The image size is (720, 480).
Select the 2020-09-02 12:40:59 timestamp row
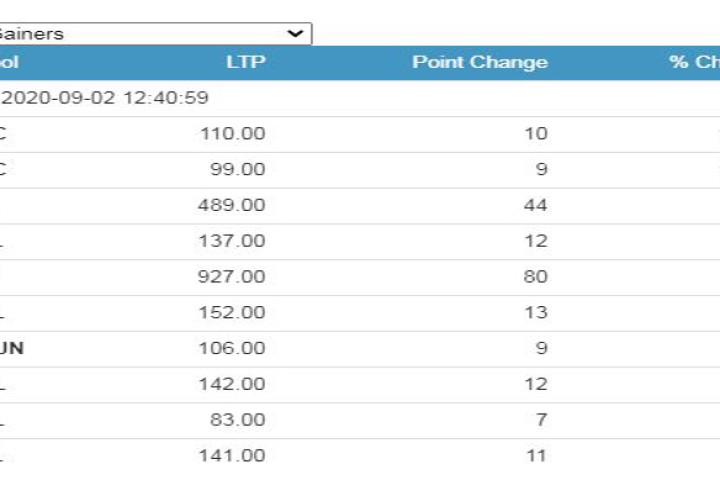coord(104,98)
